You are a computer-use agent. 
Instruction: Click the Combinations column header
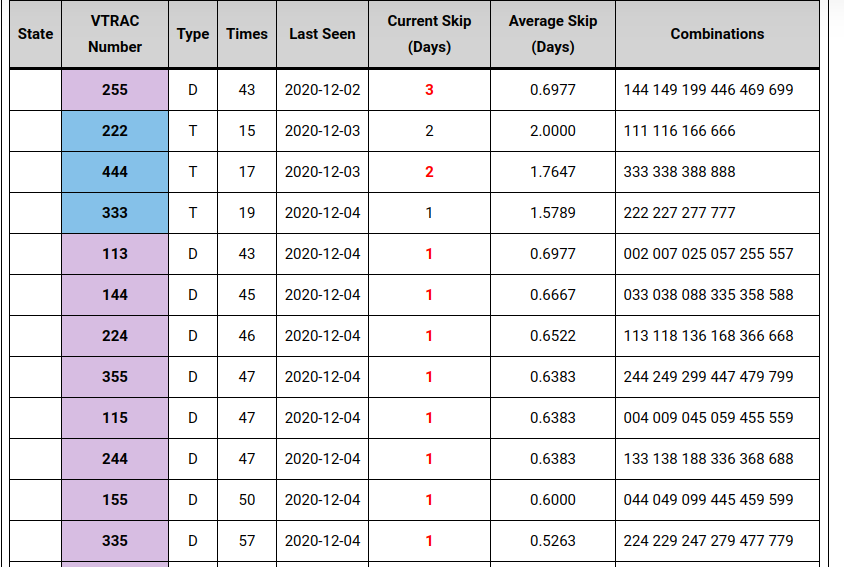point(717,34)
